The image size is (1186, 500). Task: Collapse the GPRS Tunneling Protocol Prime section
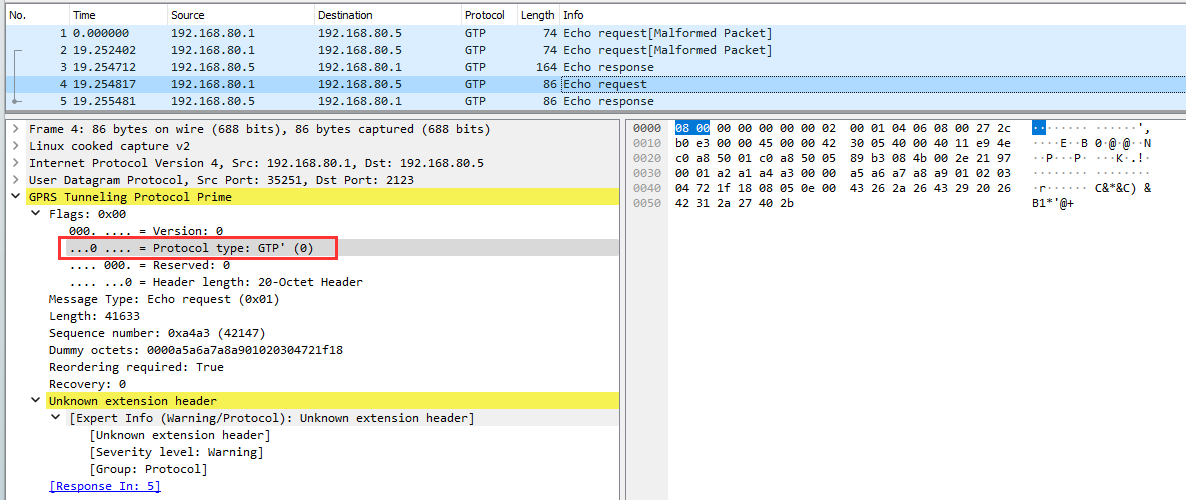coord(16,197)
